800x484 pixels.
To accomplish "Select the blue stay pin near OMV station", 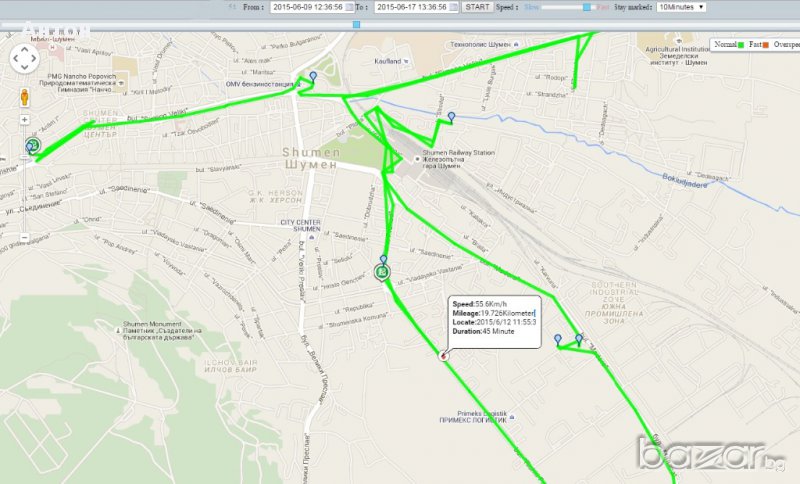I will point(313,77).
